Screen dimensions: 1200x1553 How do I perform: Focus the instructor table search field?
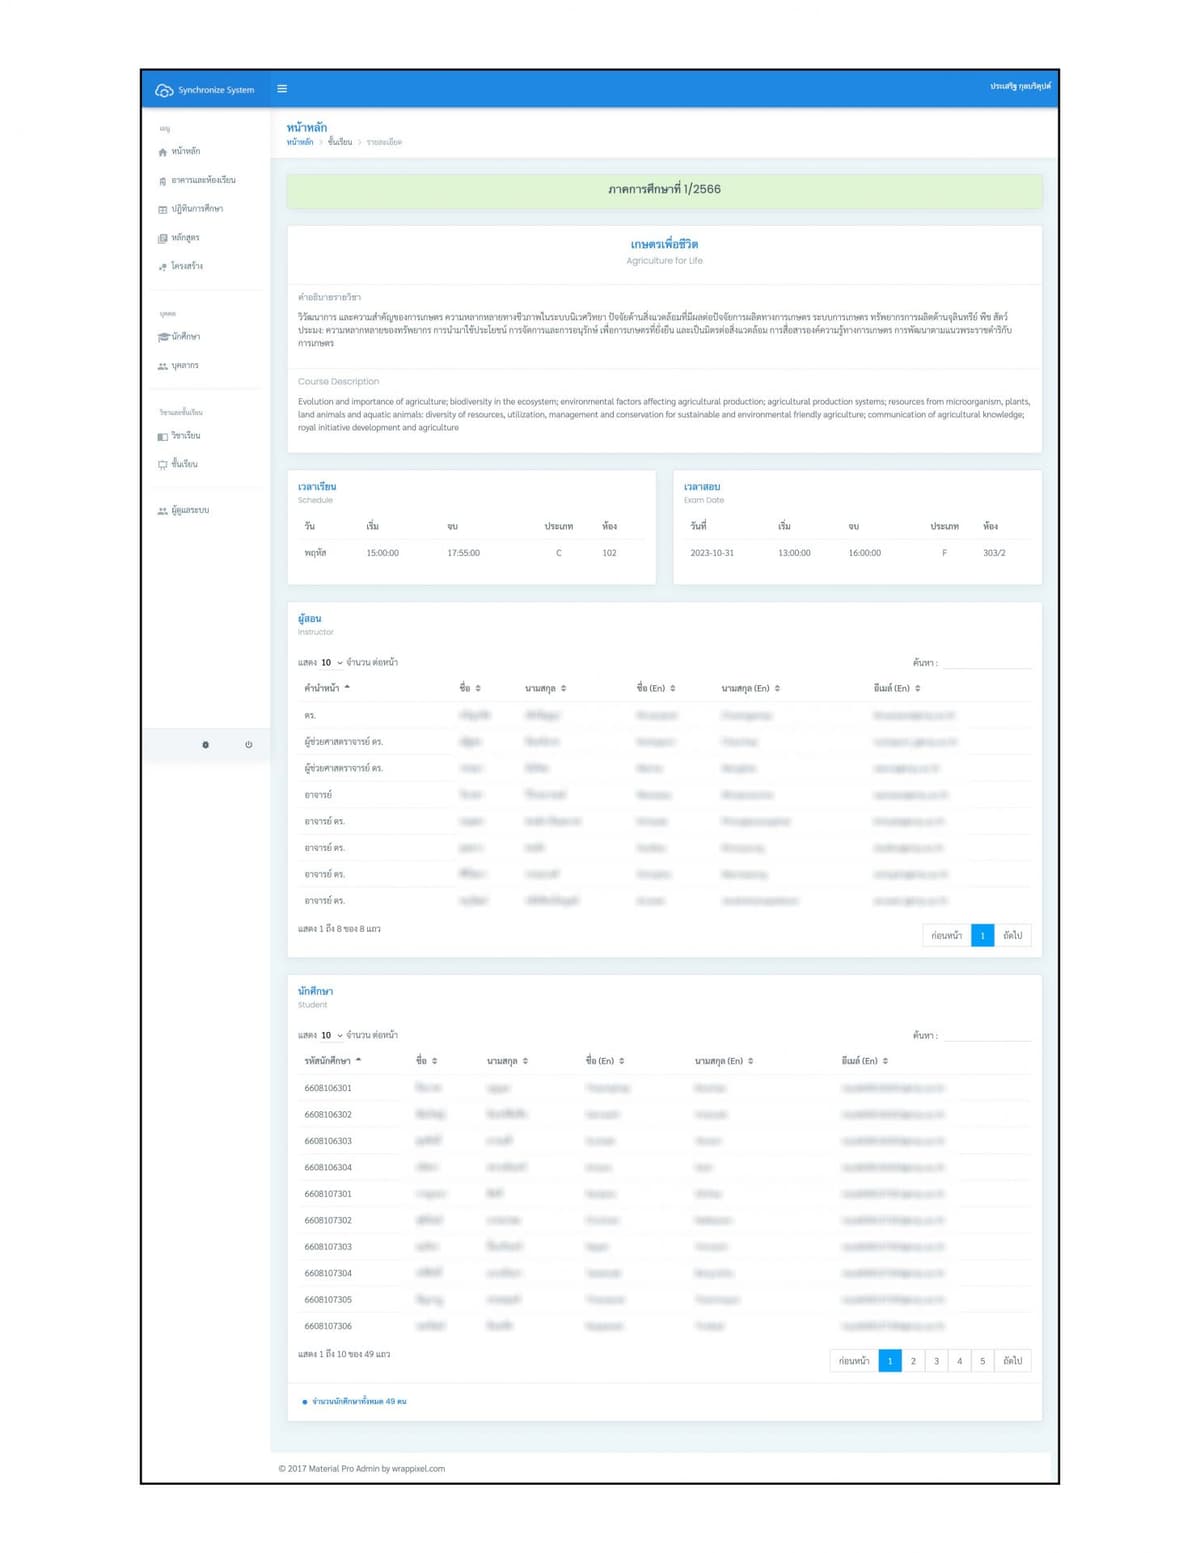(x=986, y=662)
